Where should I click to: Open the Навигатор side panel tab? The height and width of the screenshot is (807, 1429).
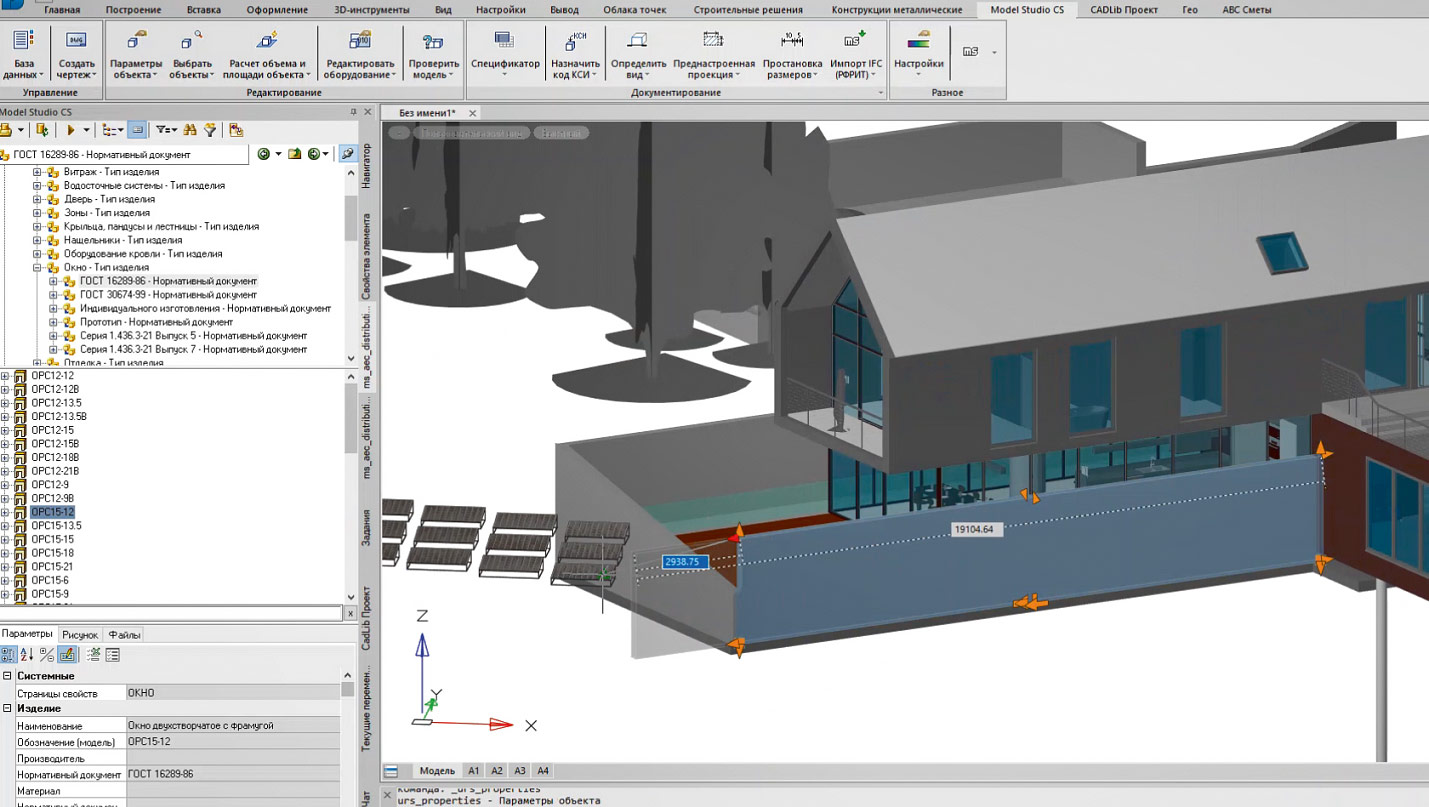pos(366,166)
